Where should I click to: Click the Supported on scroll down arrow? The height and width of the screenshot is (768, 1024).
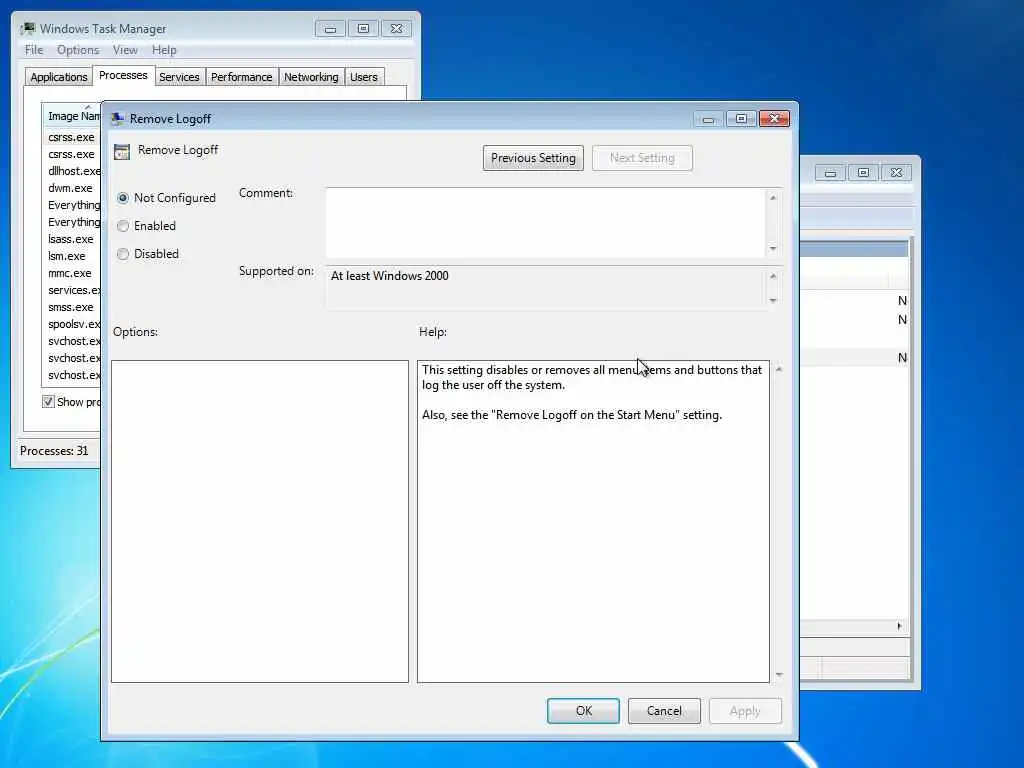[773, 301]
